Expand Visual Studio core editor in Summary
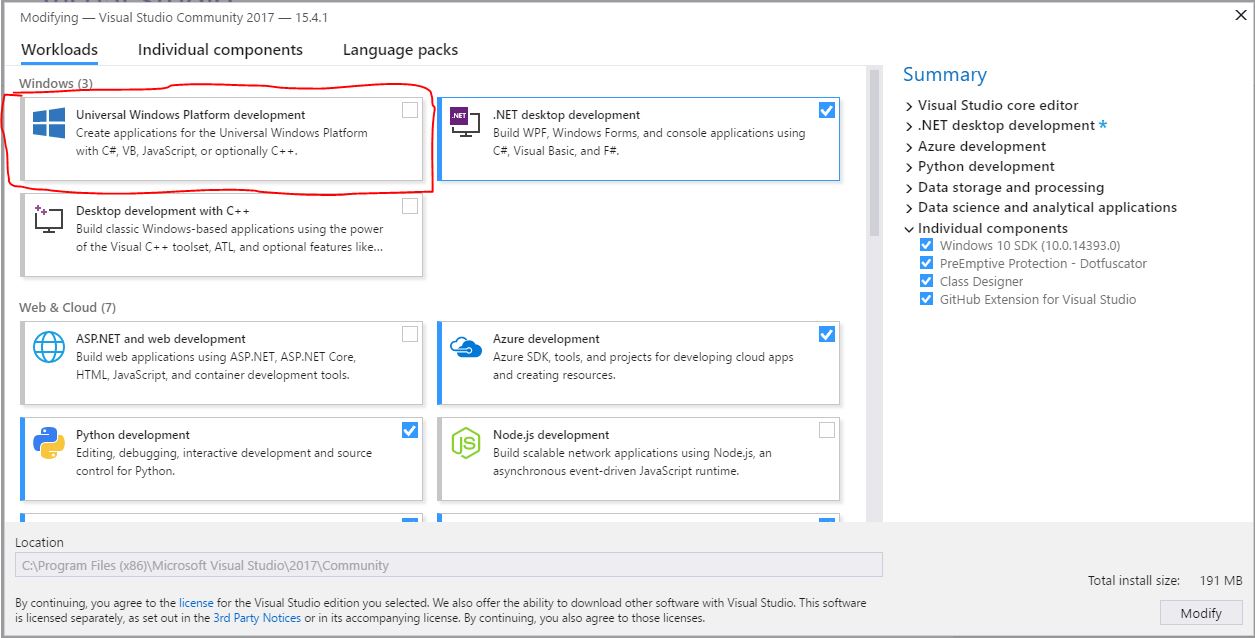The image size is (1255, 638). tap(909, 105)
